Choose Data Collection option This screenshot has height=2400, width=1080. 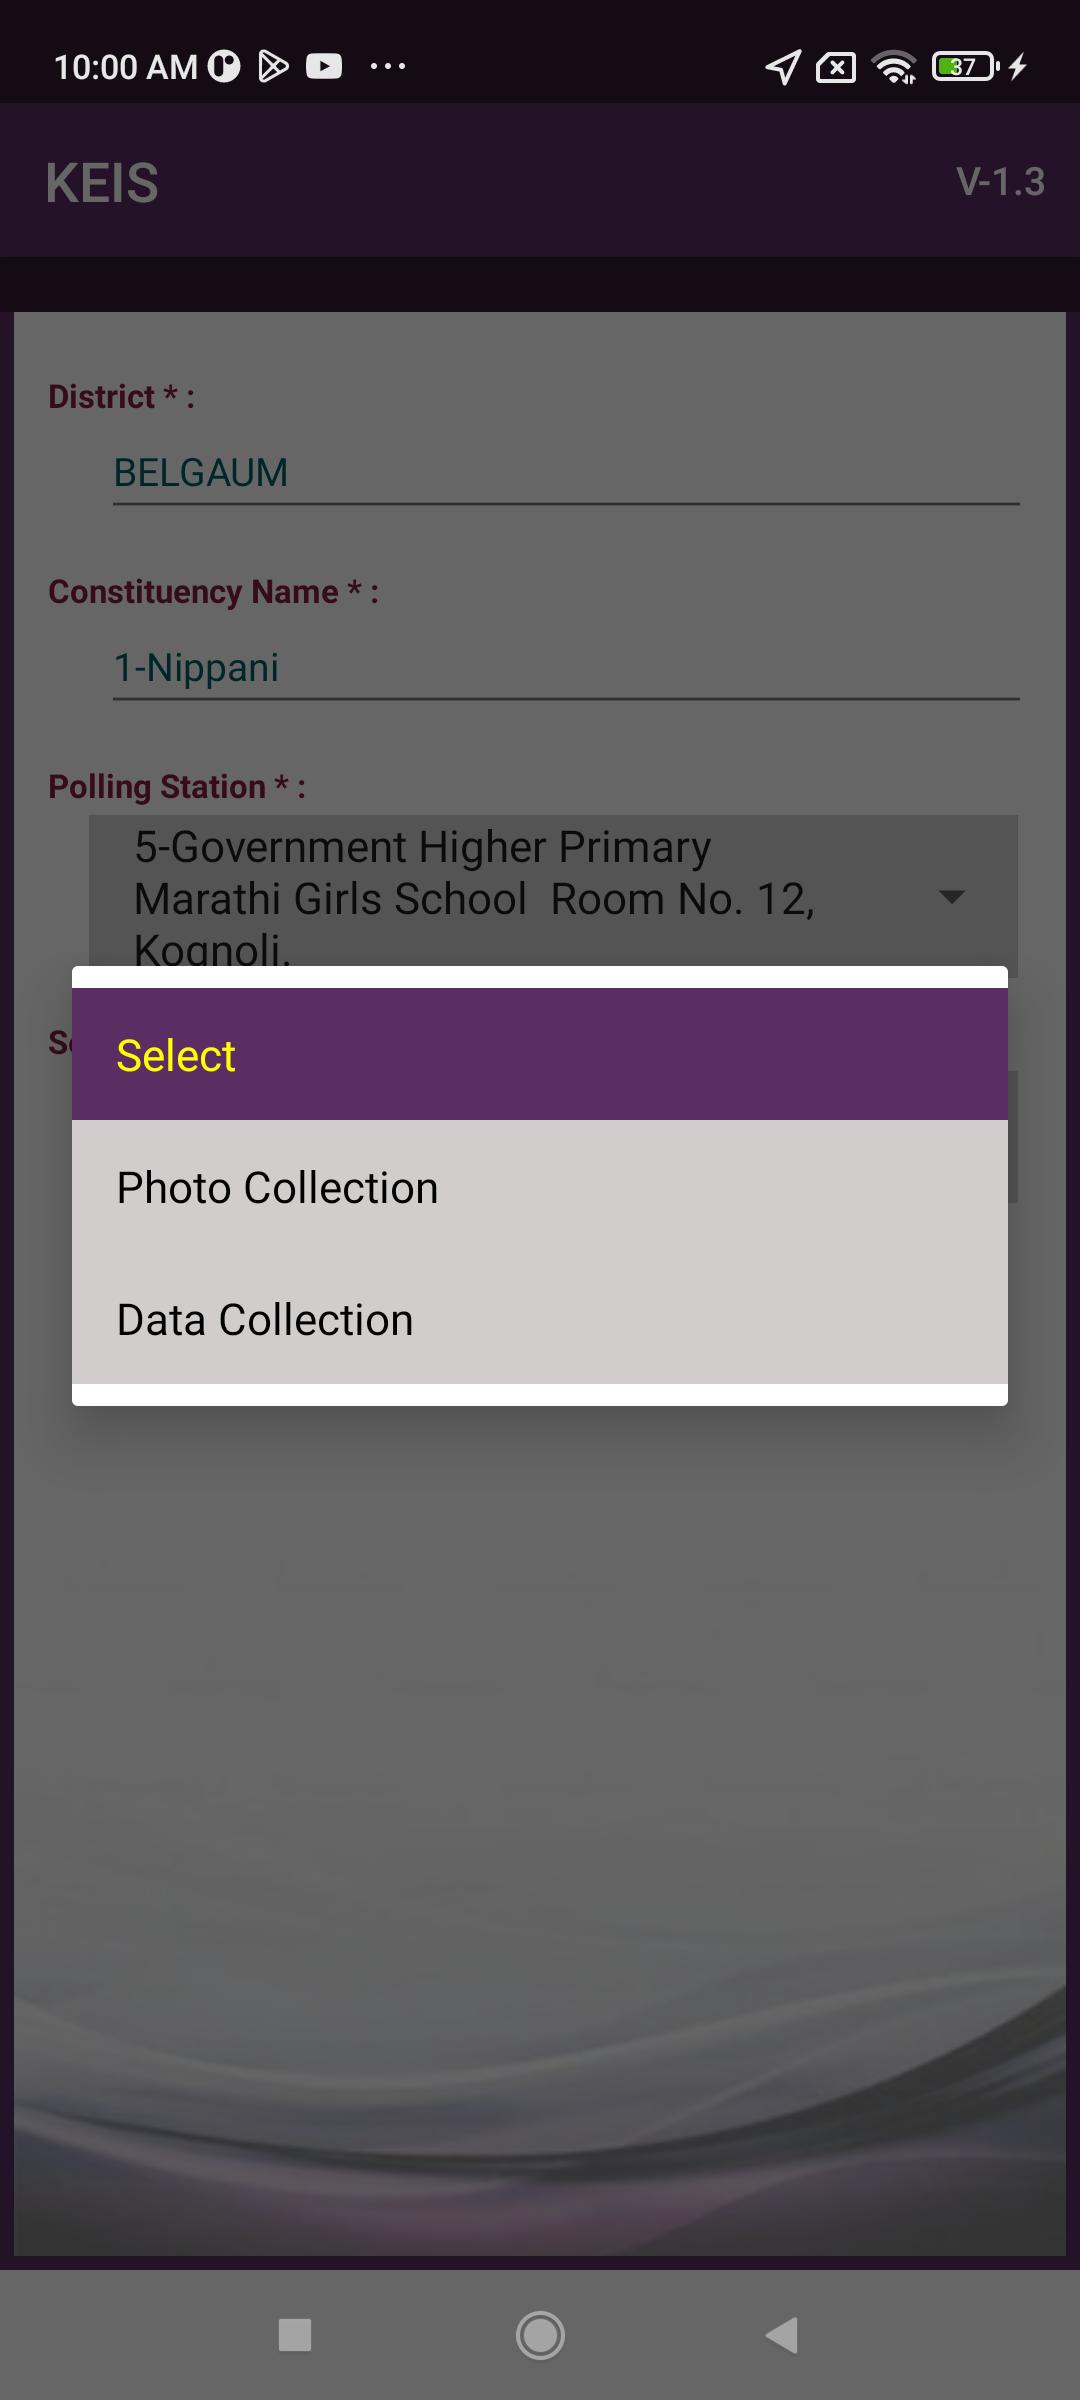click(x=540, y=1319)
